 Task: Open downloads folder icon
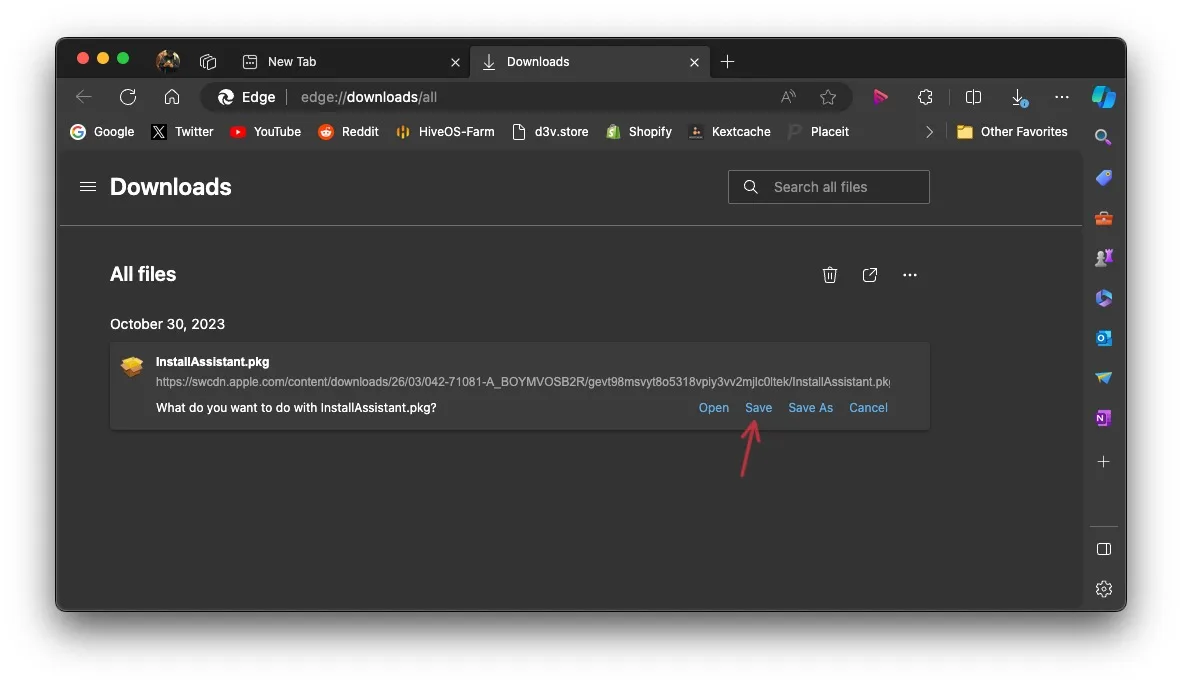[x=870, y=275]
